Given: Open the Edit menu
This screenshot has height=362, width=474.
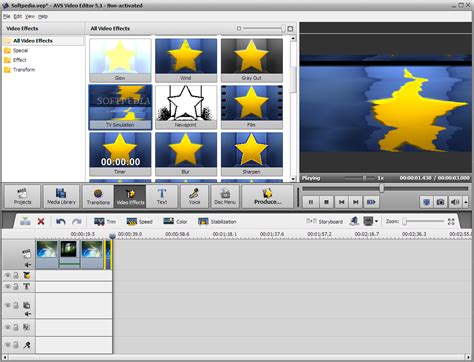Looking at the screenshot, I should [x=18, y=16].
